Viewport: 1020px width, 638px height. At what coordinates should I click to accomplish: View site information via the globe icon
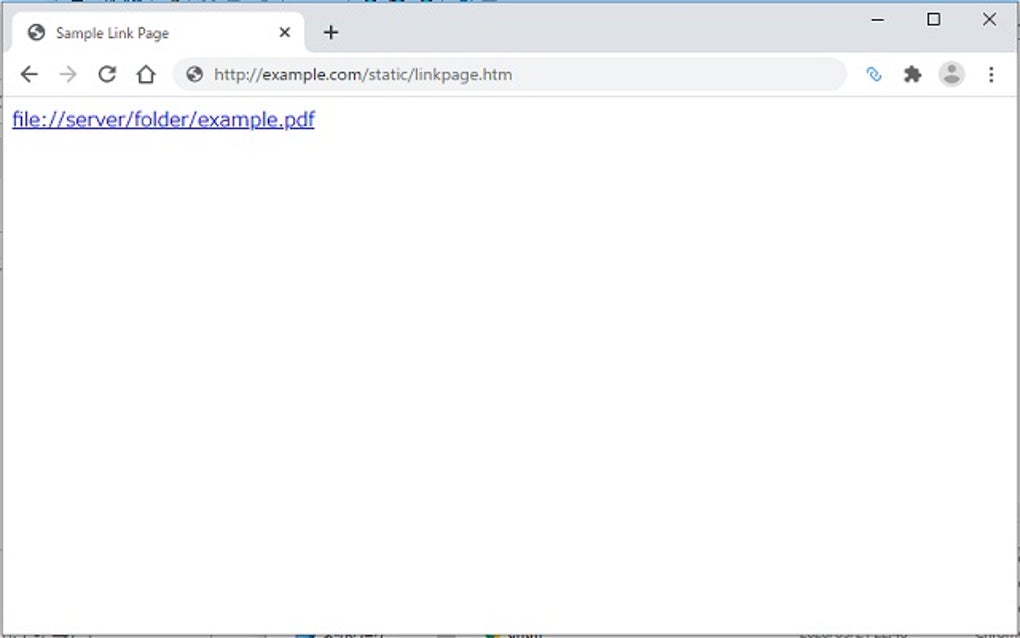coord(193,74)
